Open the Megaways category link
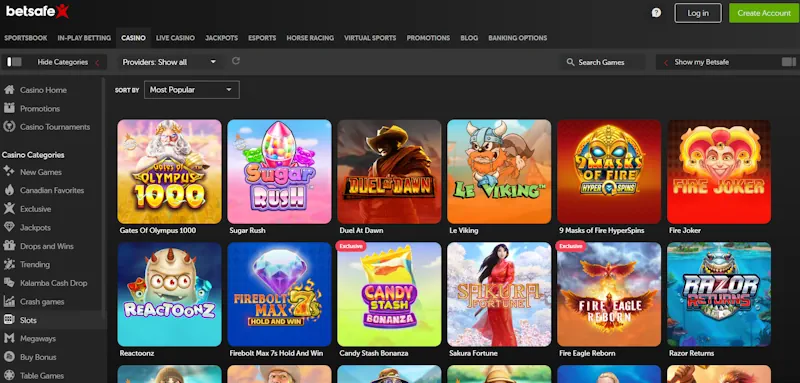The width and height of the screenshot is (800, 383). coord(38,339)
